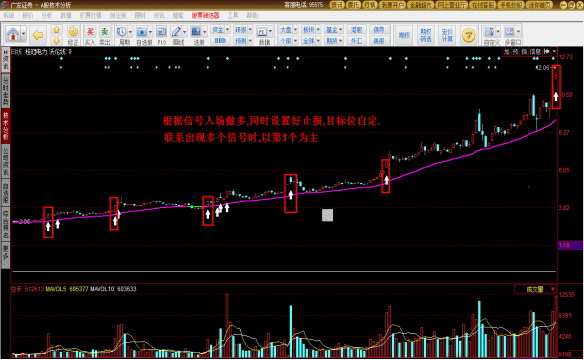Select the 画线 pencil drawing tool

(x=177, y=32)
